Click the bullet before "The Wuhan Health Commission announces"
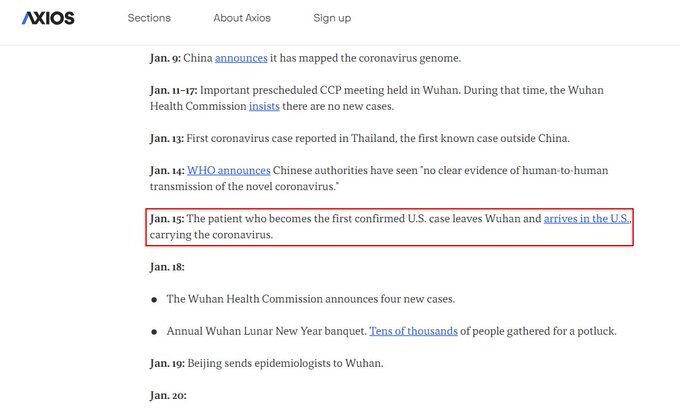The width and height of the screenshot is (680, 415). (x=154, y=299)
